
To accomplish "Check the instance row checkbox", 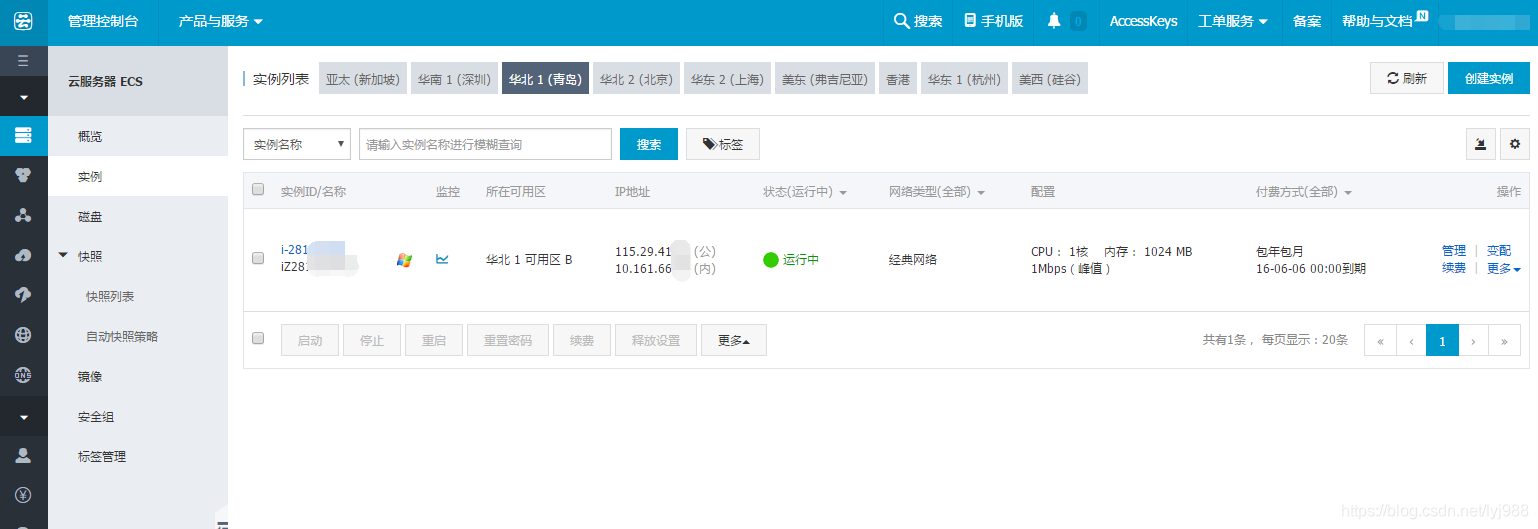I will [x=258, y=258].
